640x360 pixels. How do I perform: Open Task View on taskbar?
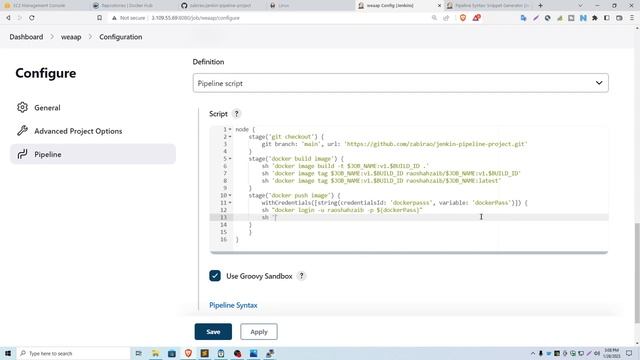[x=139, y=353]
